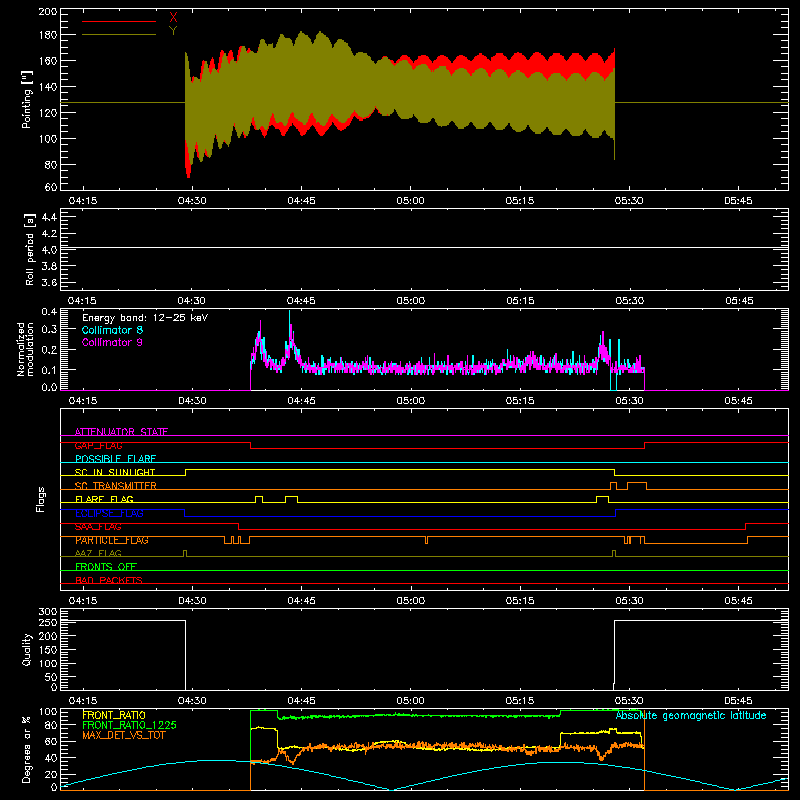This screenshot has width=800, height=800.
Task: Click the Normalized modulation axis title
Action: tap(26, 349)
